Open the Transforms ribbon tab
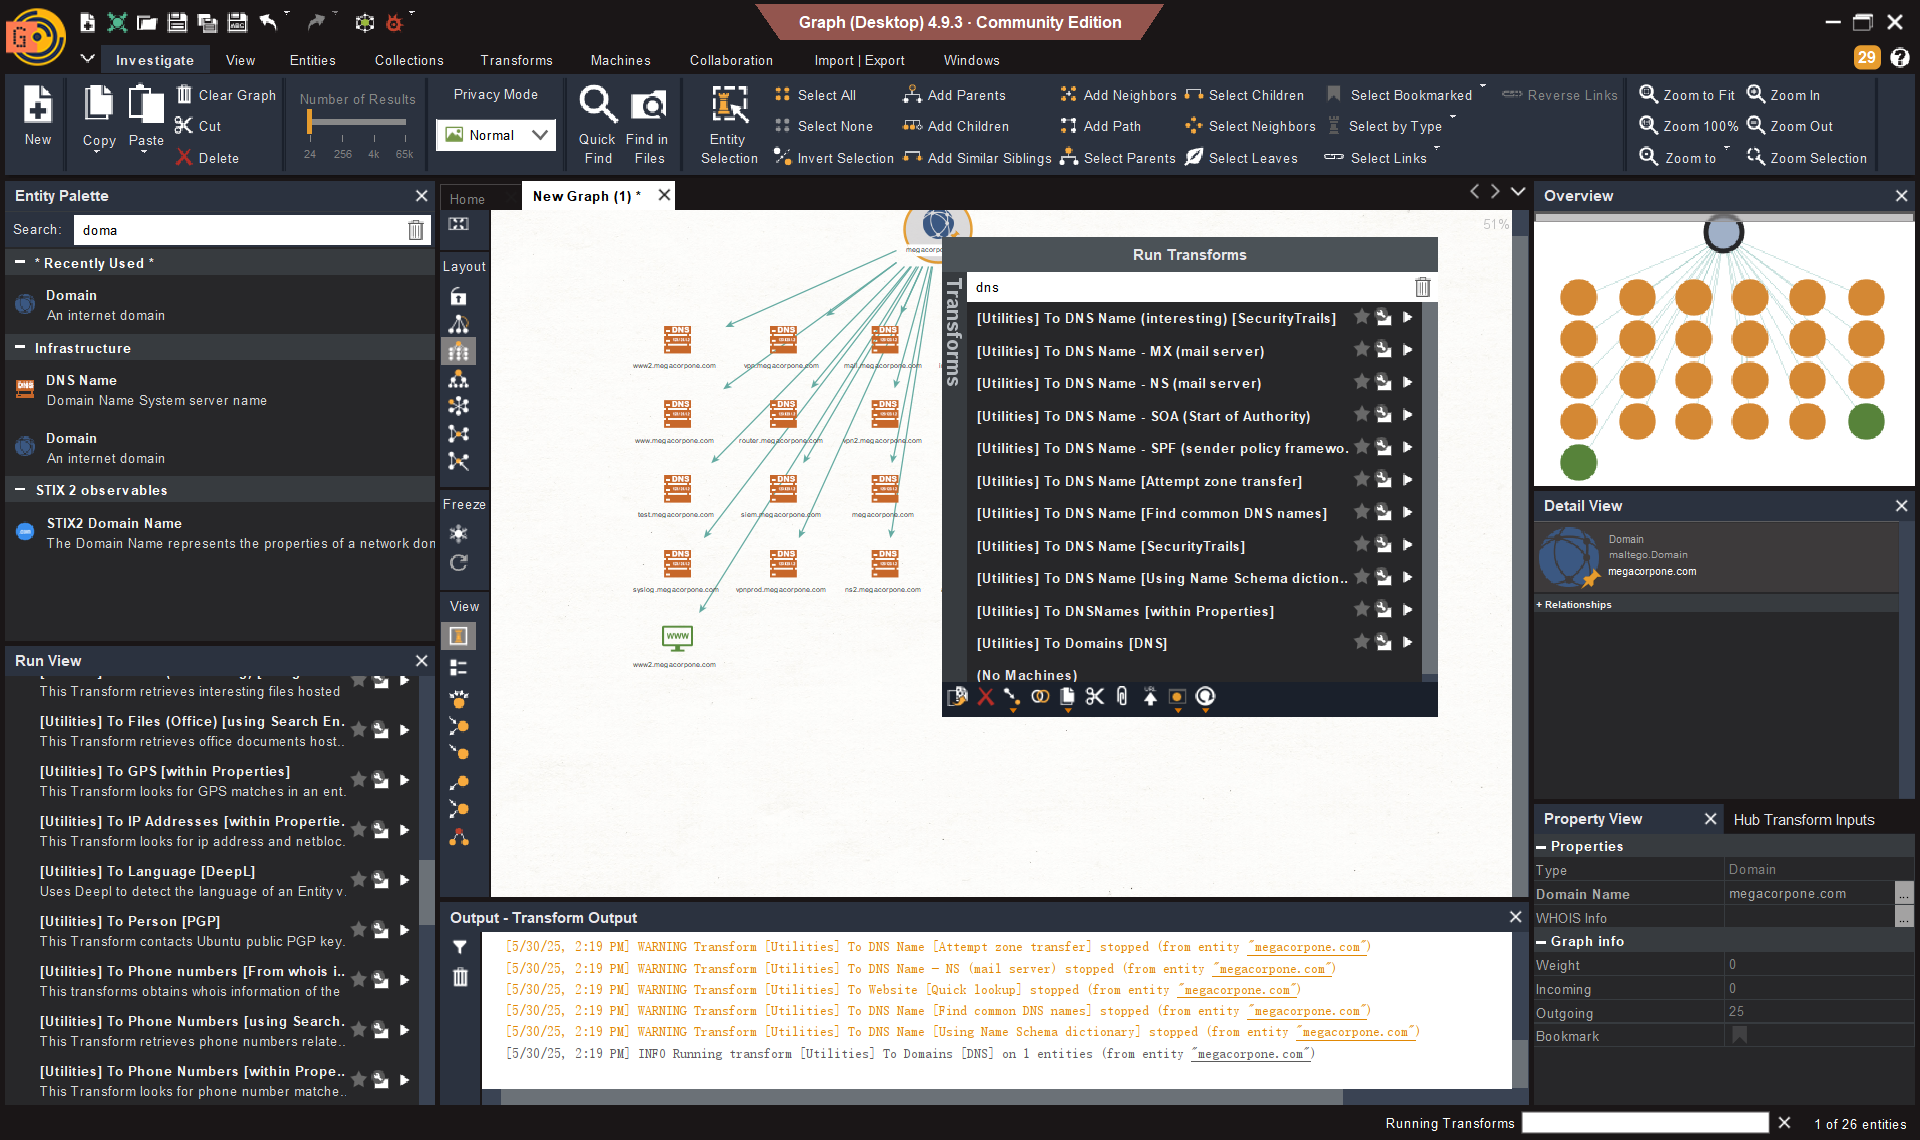1920x1140 pixels. pyautogui.click(x=516, y=60)
